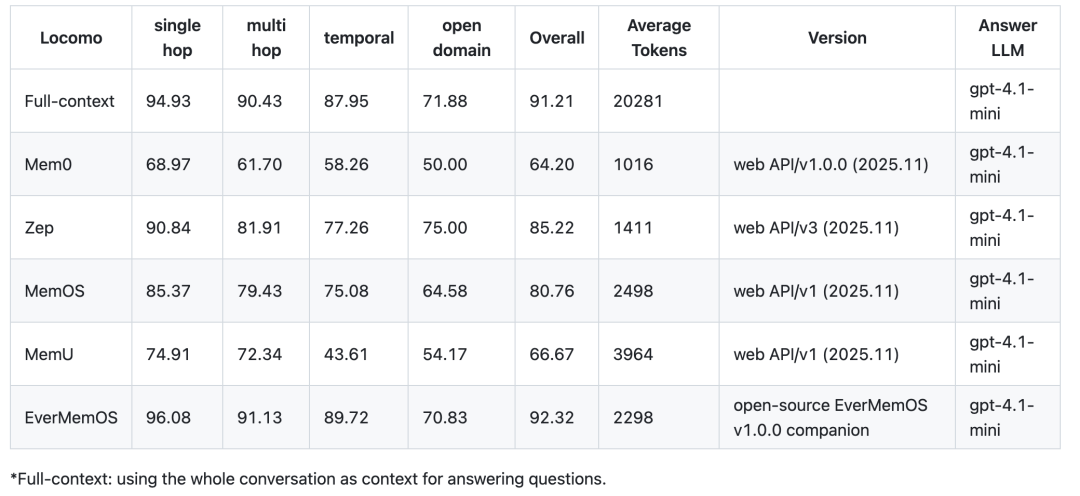Click the single hop column header
The width and height of the screenshot is (1080, 496).
[177, 38]
